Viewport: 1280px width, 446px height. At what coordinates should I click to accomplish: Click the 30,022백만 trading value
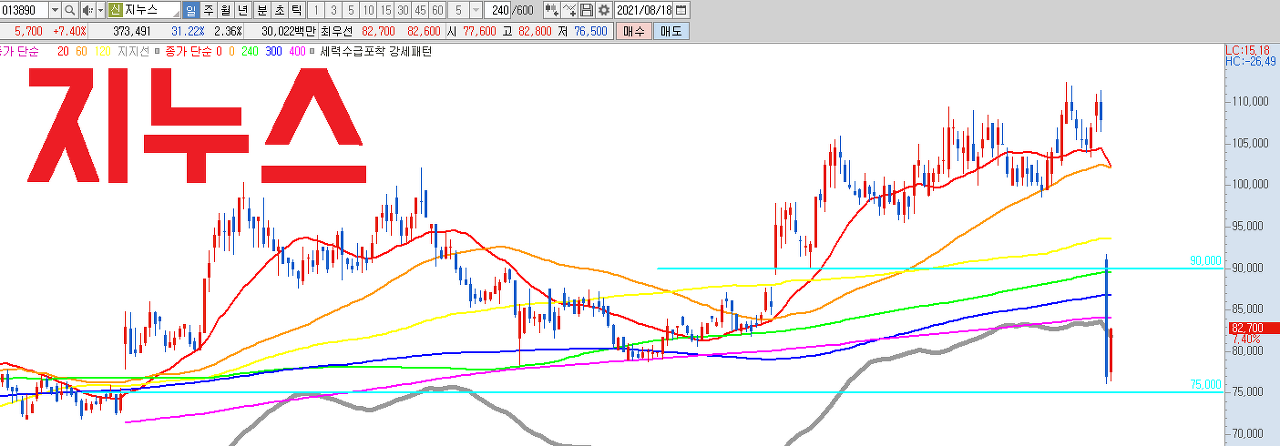(x=288, y=31)
